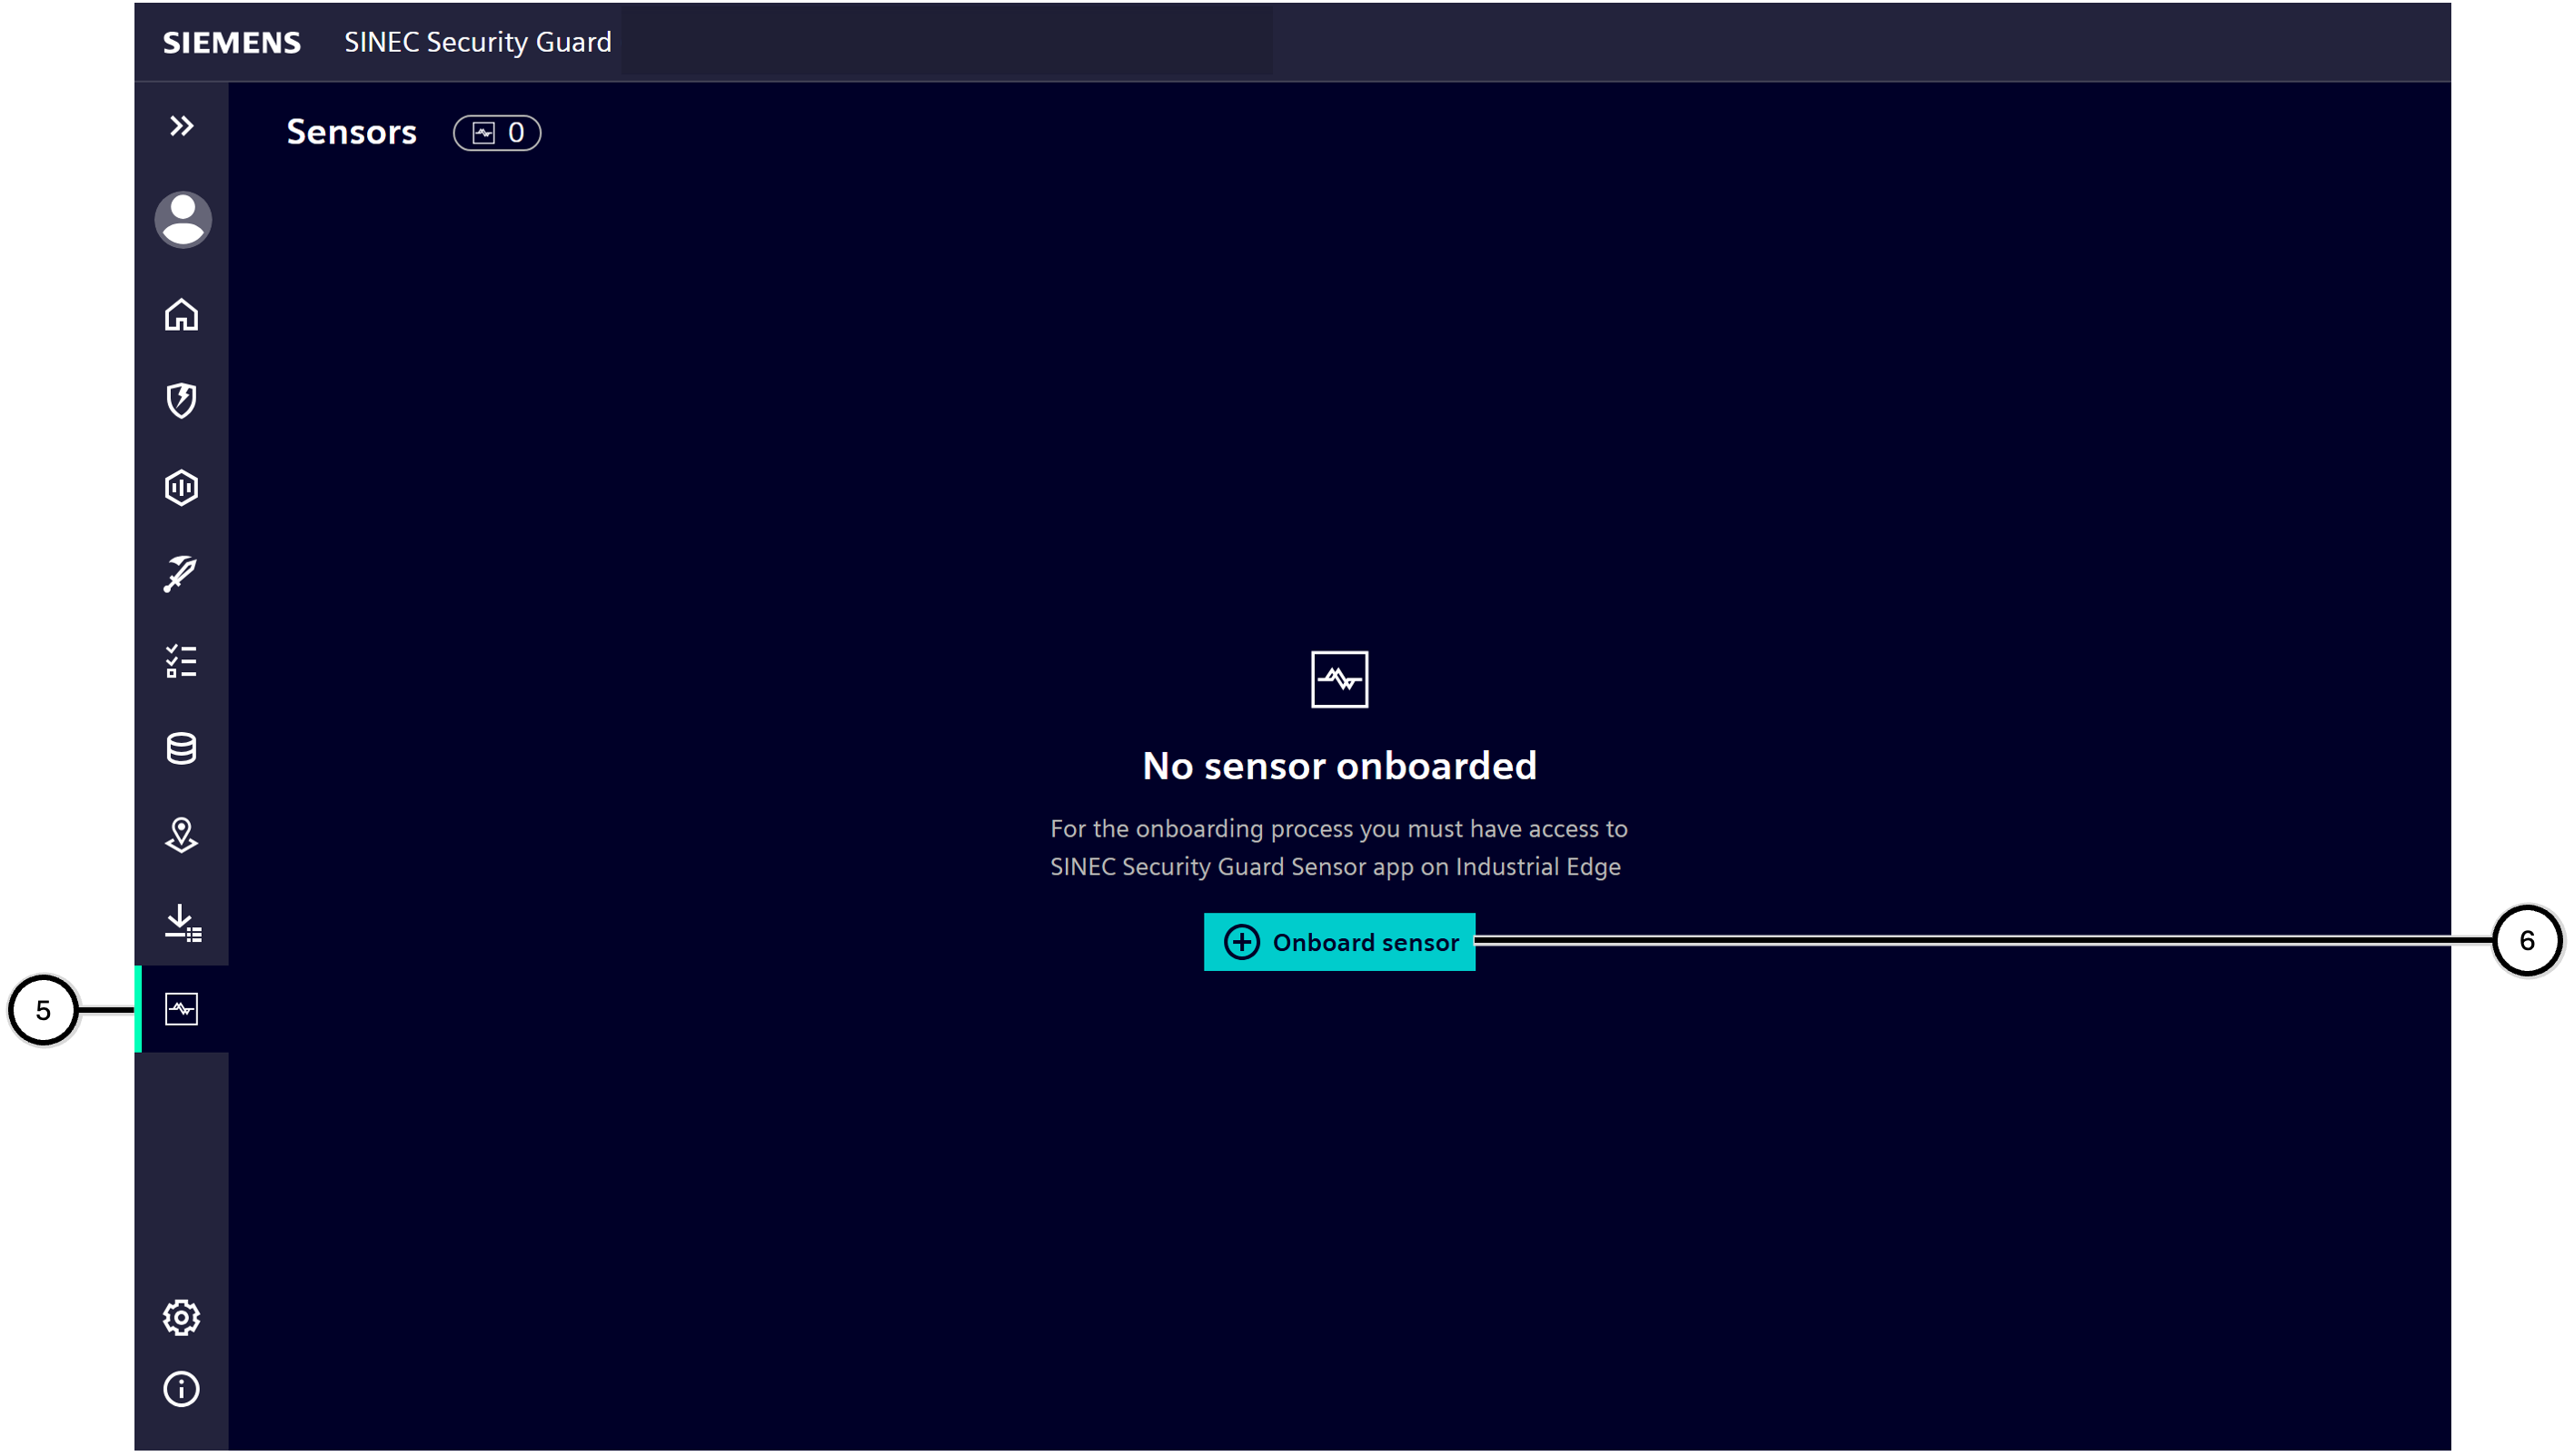Expand the sidebar navigation with double chevron
The height and width of the screenshot is (1456, 2574).
181,126
